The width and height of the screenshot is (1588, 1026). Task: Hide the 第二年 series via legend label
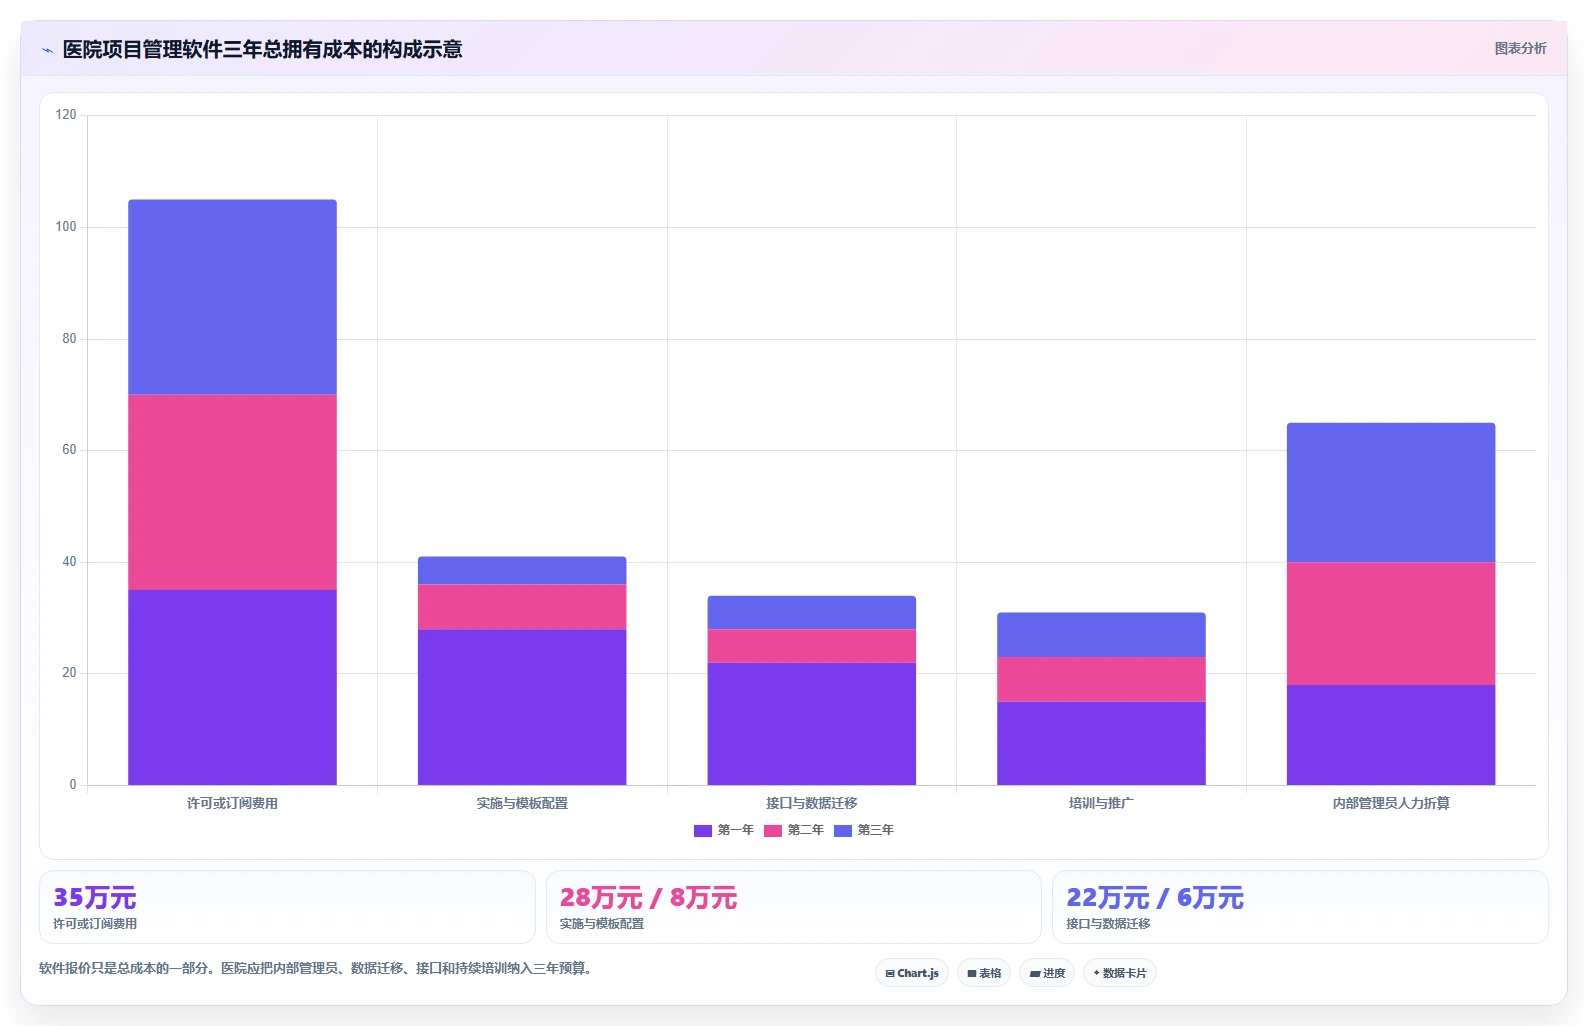(x=806, y=830)
